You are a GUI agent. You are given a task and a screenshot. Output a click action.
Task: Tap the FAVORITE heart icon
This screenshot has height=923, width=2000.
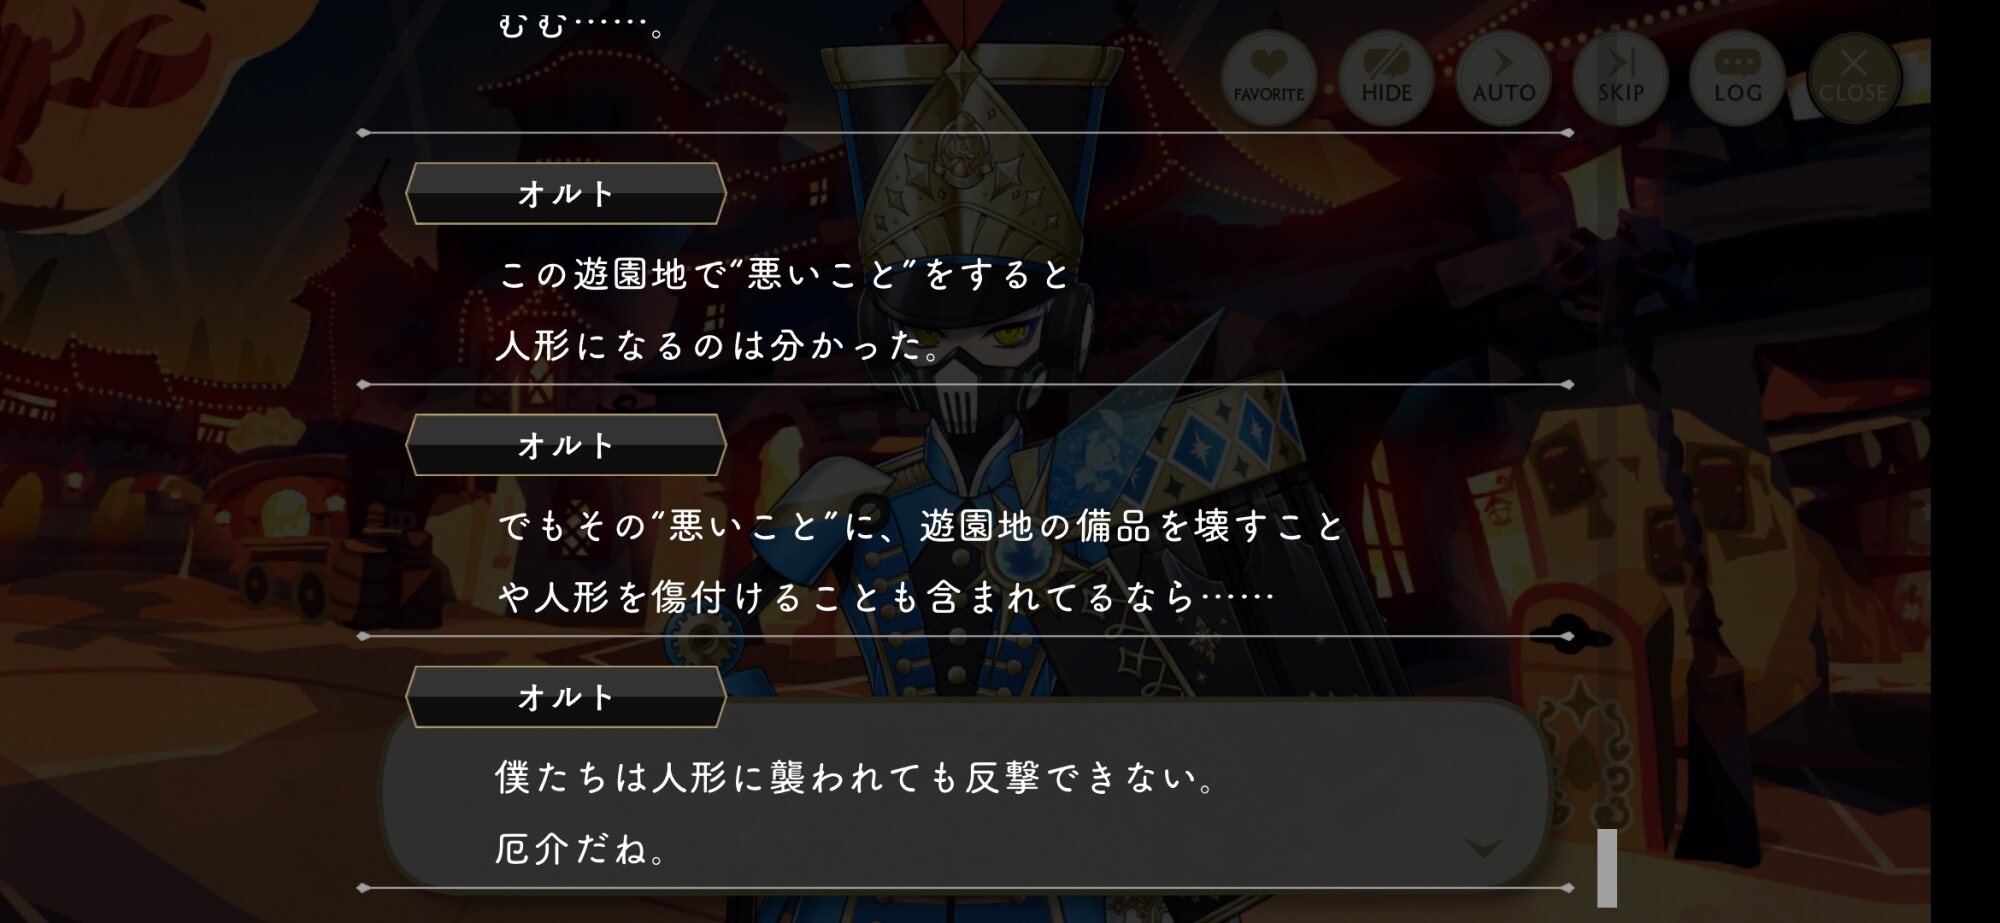point(1268,78)
